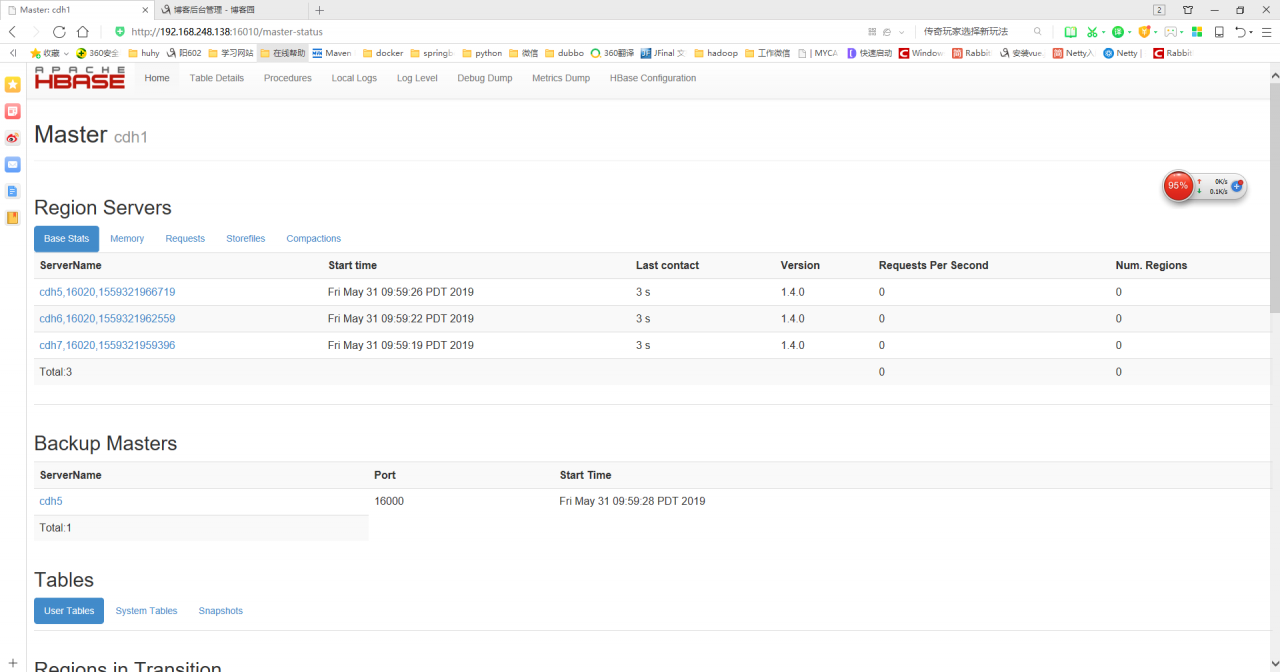This screenshot has height=672, width=1280.
Task: Open address bar dropdown chevron
Action: [902, 32]
